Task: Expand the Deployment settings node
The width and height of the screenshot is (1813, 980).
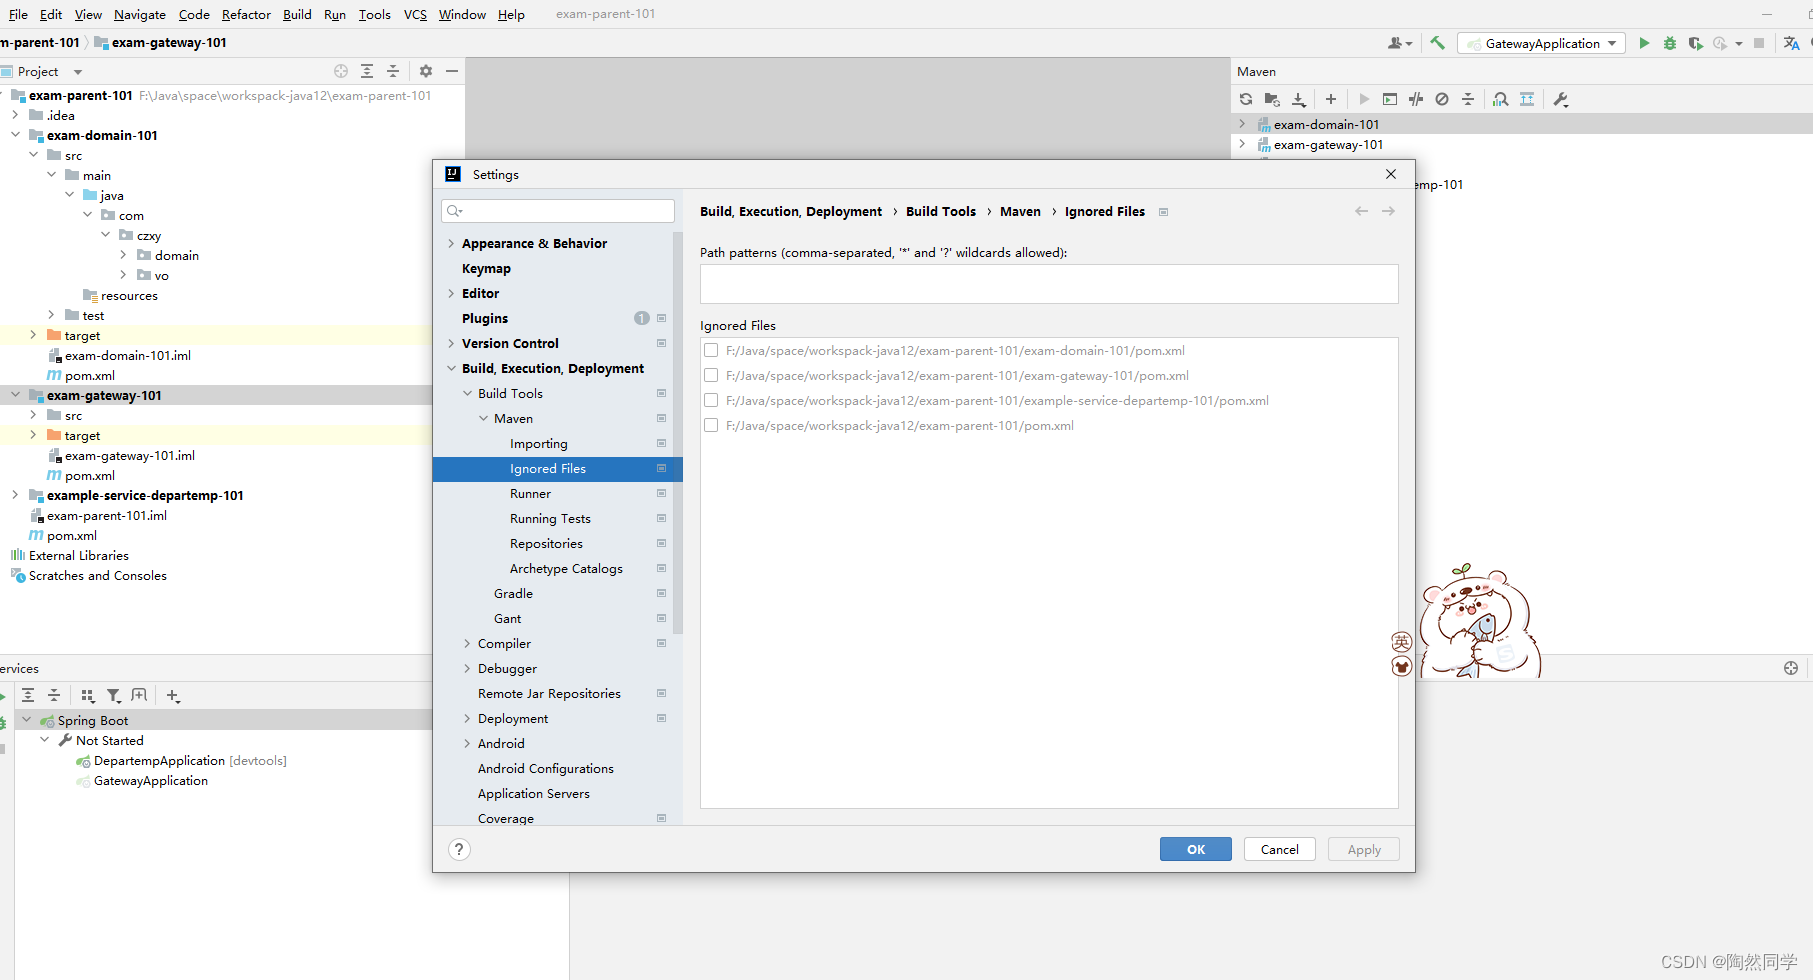Action: pyautogui.click(x=467, y=718)
